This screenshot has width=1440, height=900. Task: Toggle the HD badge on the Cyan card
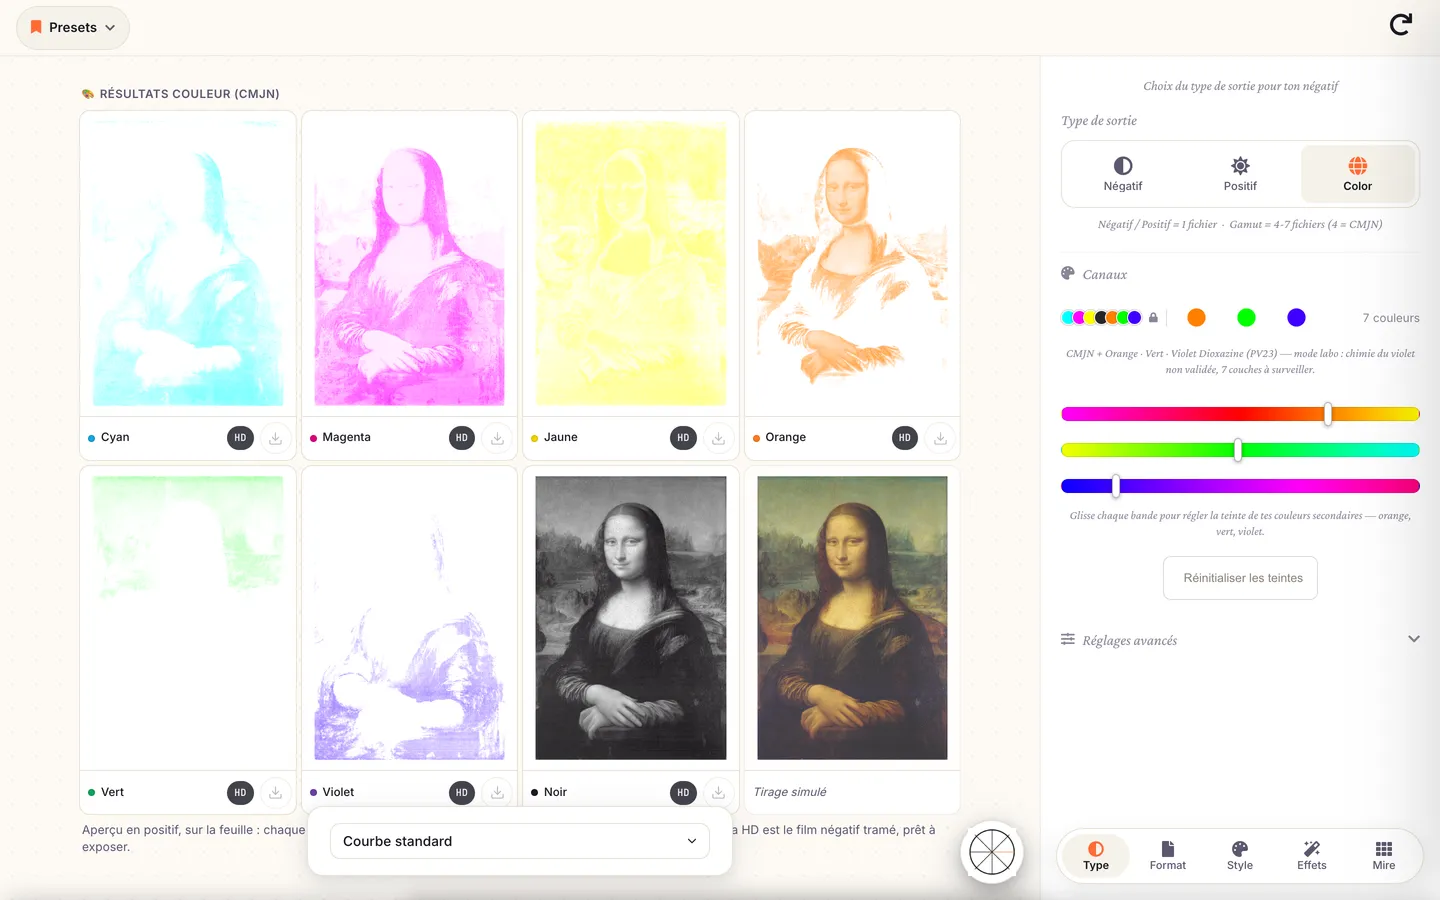click(240, 438)
